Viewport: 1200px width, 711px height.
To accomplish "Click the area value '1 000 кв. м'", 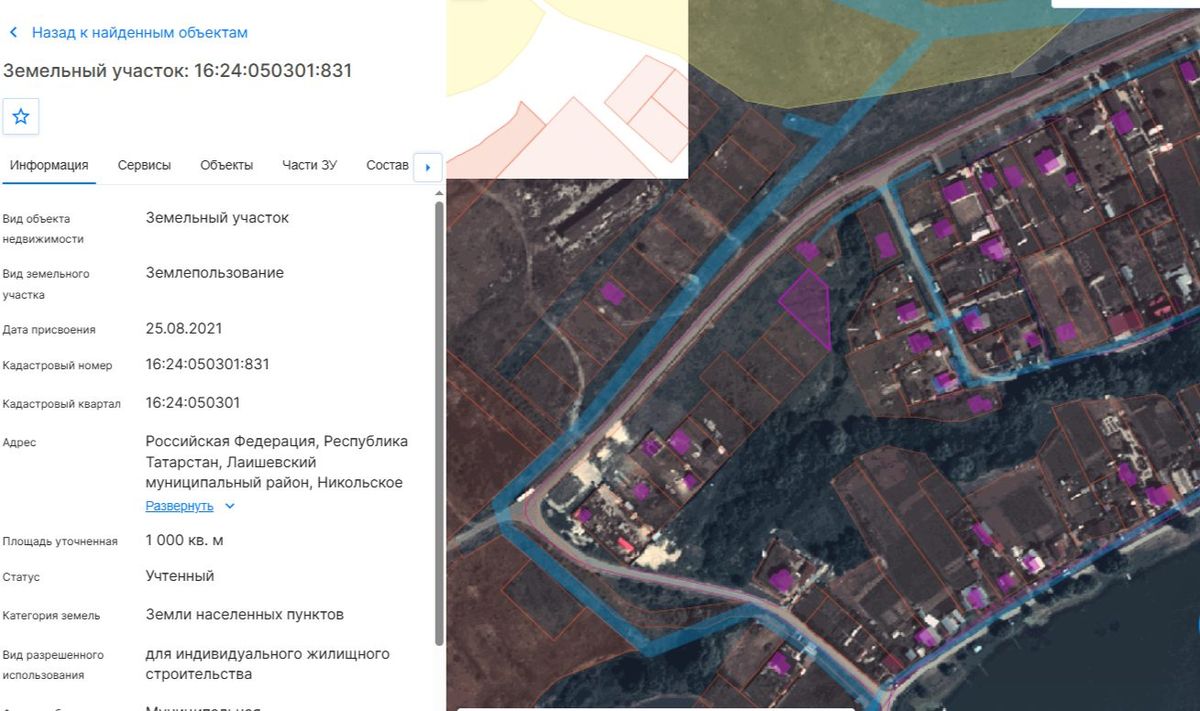I will coord(185,540).
